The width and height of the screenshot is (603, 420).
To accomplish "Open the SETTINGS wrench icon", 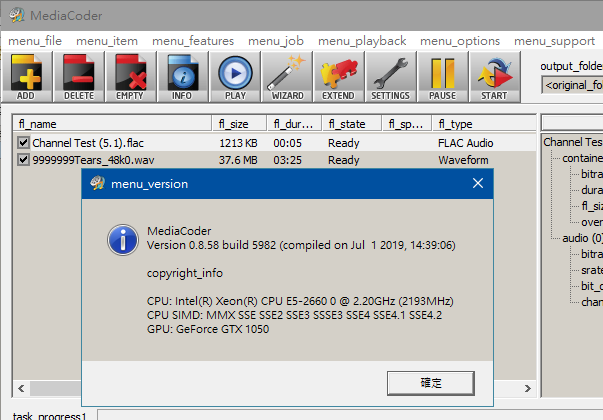I will point(390,77).
